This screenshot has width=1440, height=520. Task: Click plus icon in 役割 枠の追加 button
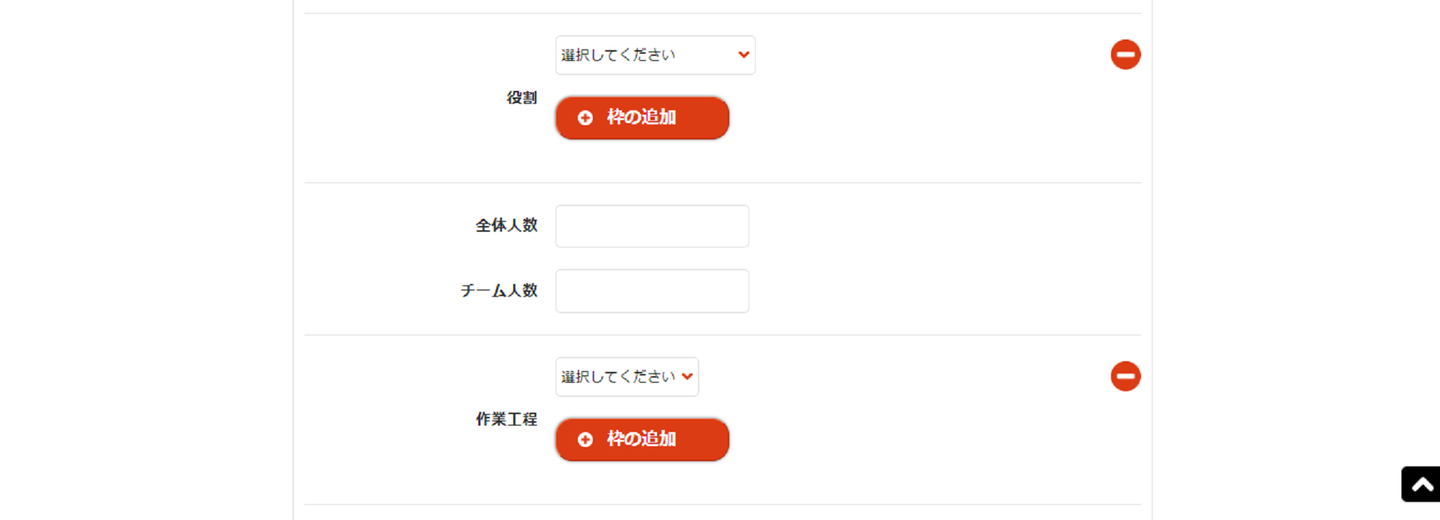pyautogui.click(x=585, y=118)
